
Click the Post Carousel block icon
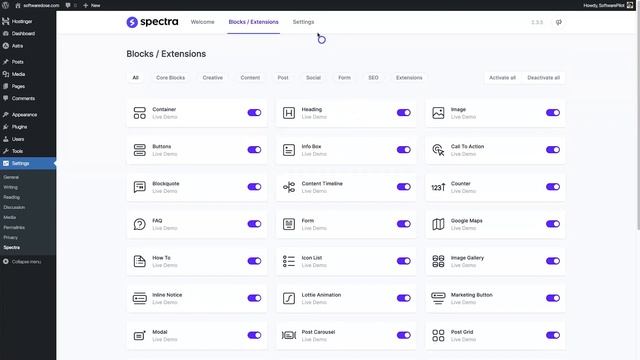289,336
